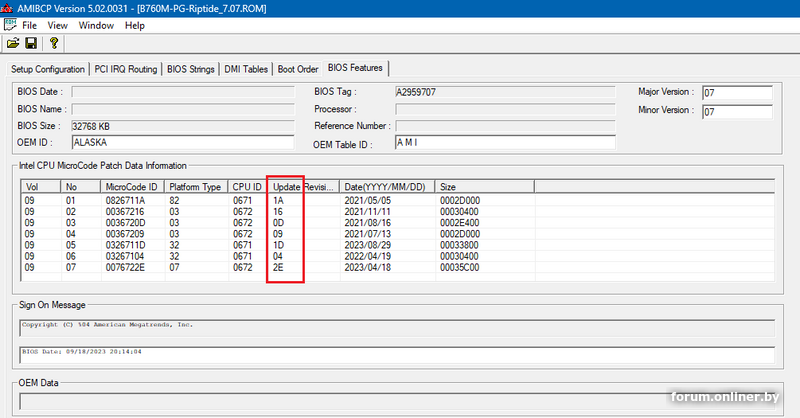Click the size value 00033800
Image resolution: width=800 pixels, height=418 pixels.
[x=460, y=245]
